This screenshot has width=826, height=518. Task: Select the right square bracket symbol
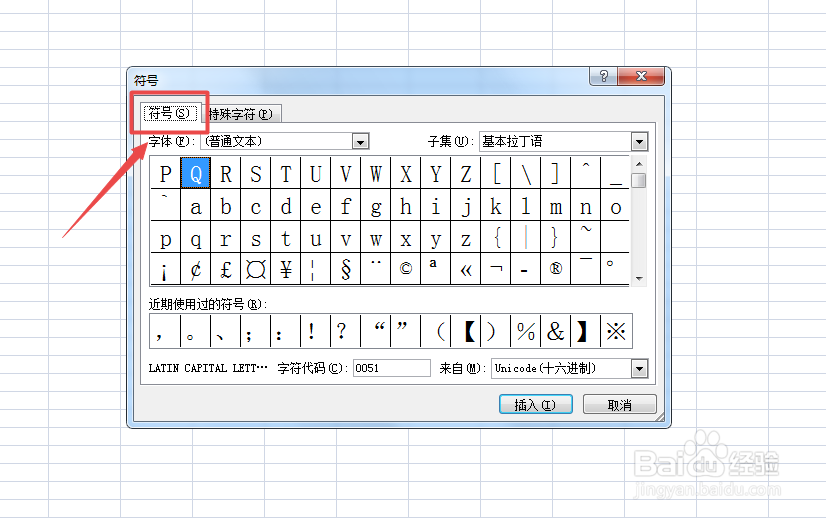556,173
